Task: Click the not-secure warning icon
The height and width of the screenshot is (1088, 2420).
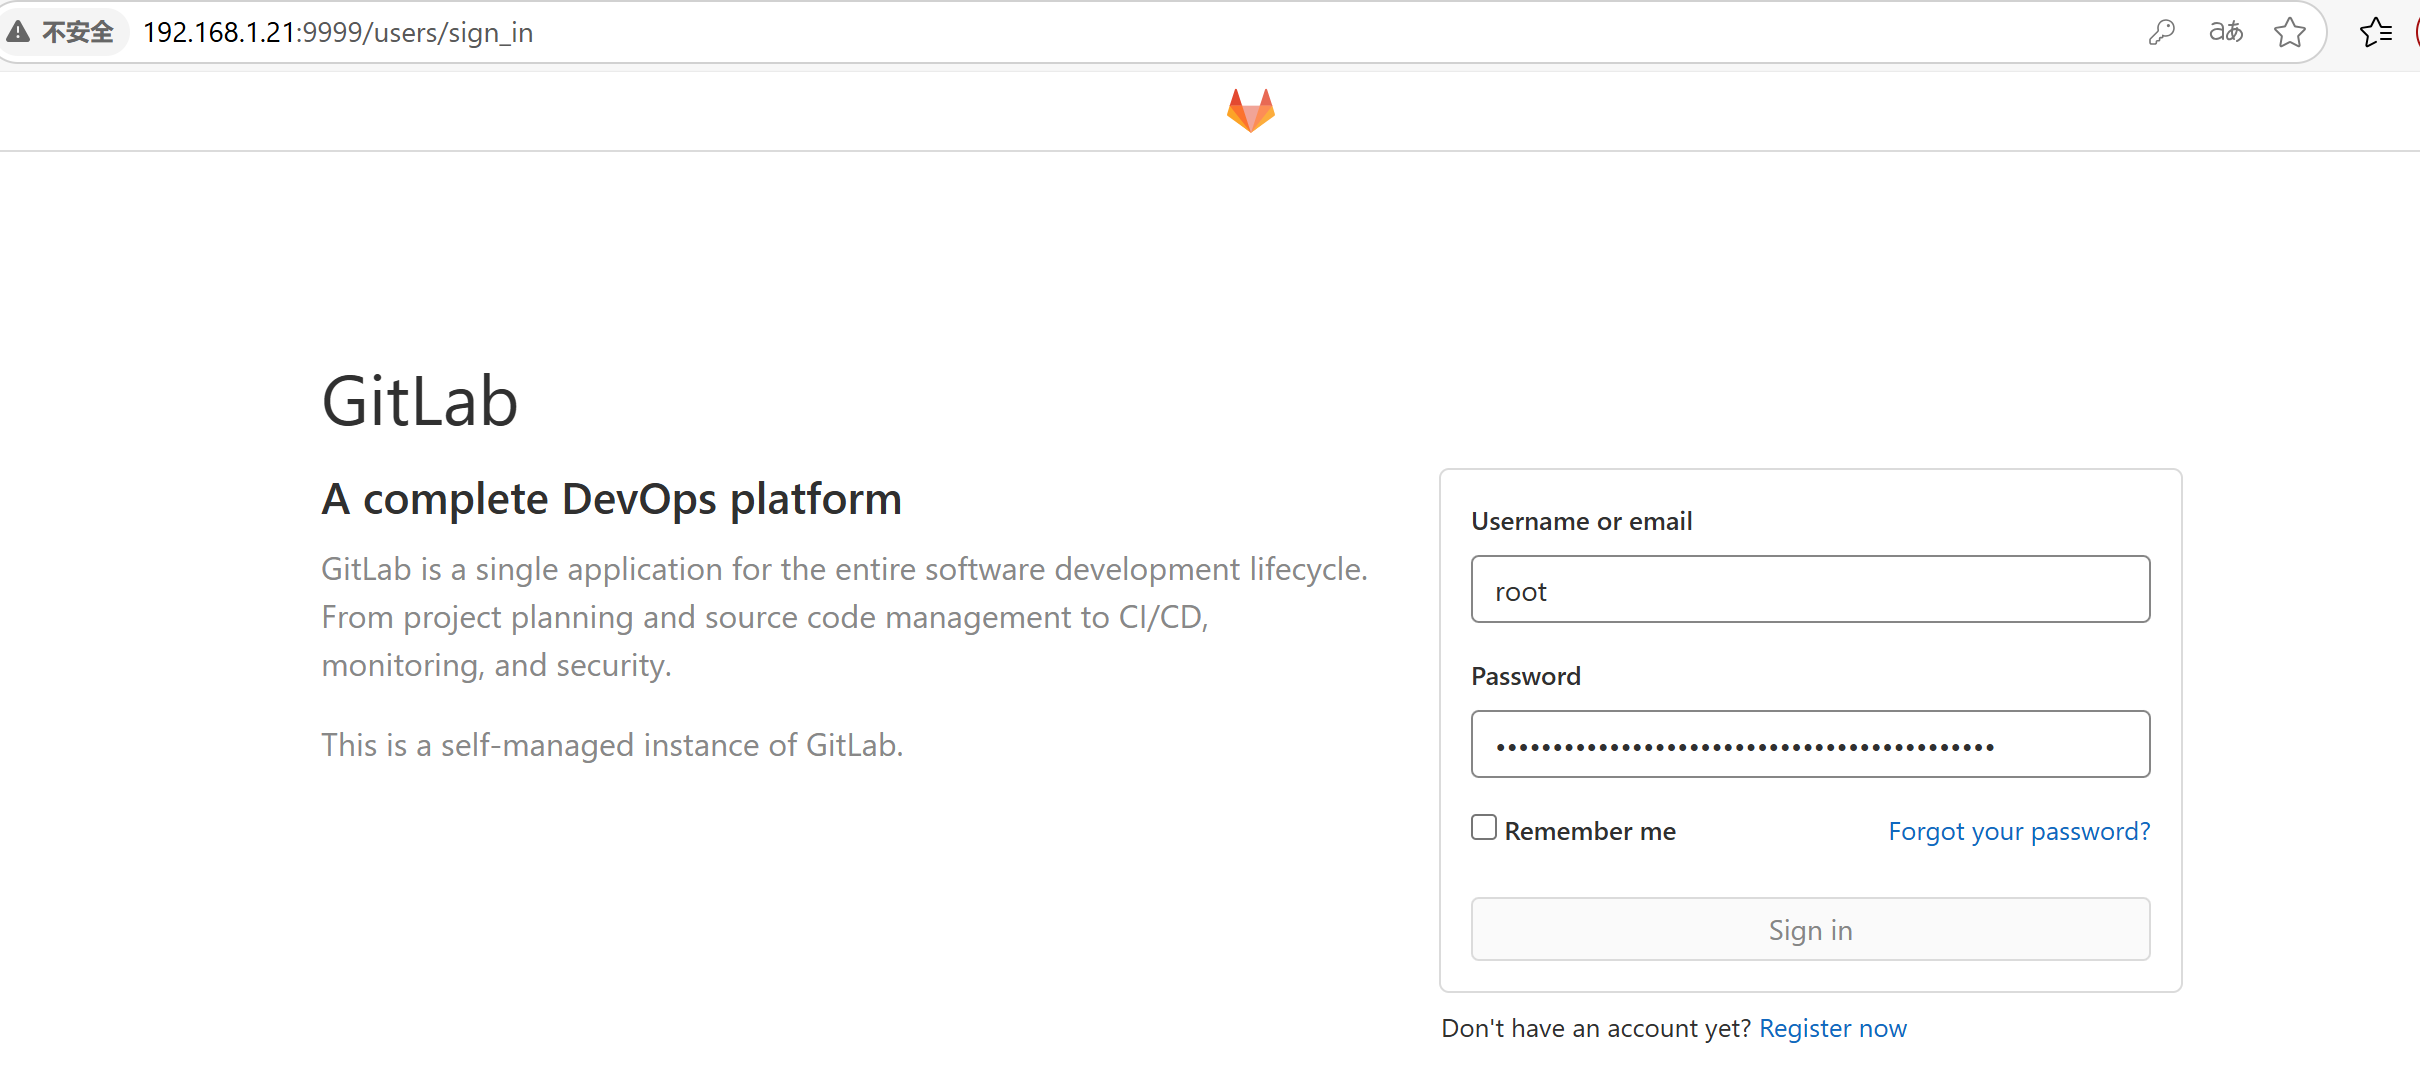Action: tap(18, 32)
